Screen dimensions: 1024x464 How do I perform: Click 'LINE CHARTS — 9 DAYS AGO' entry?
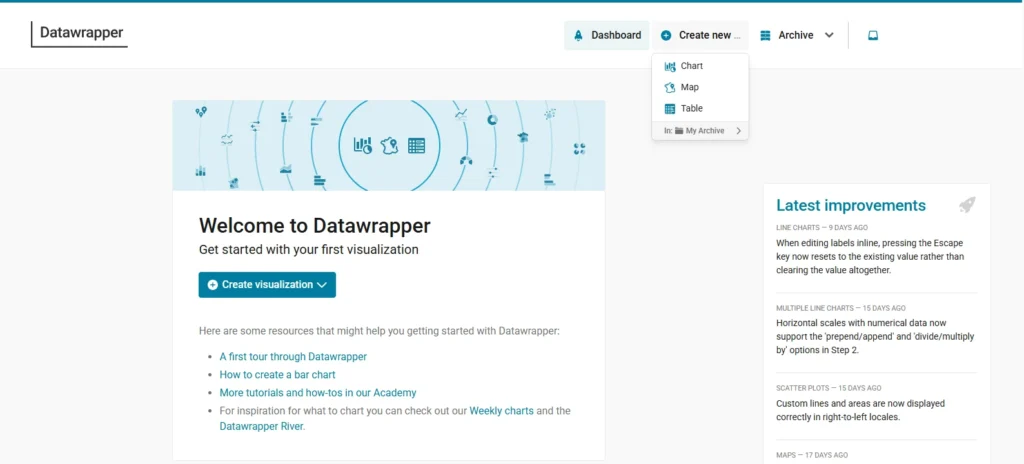tap(822, 227)
